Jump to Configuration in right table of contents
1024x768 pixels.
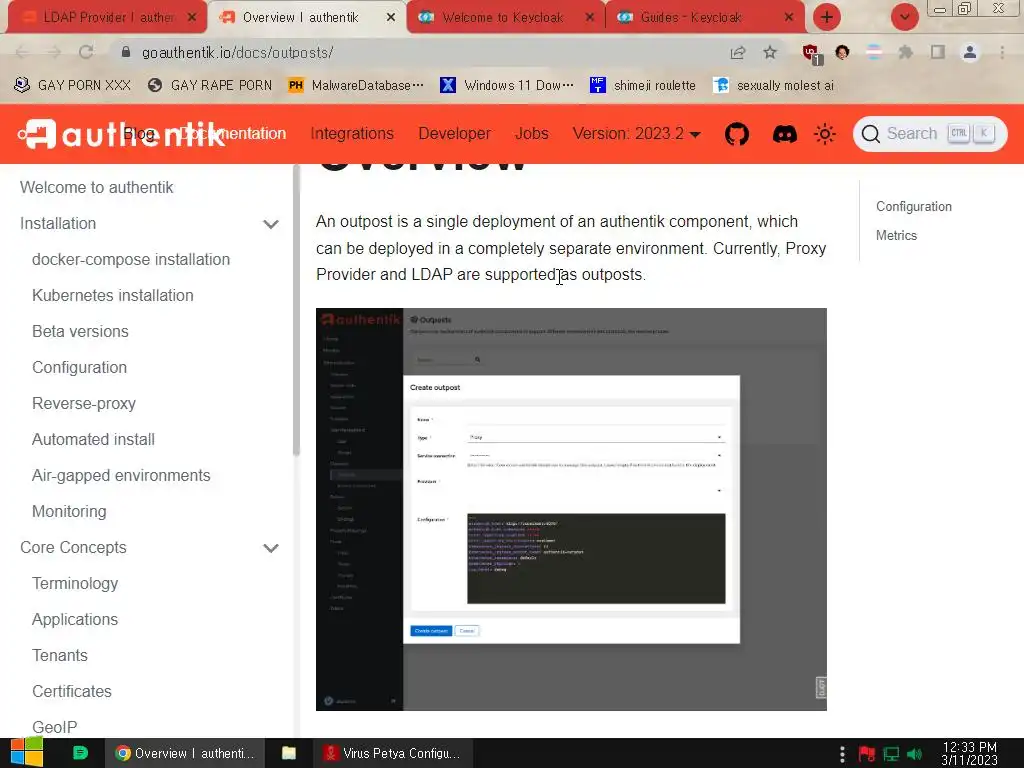coord(914,206)
